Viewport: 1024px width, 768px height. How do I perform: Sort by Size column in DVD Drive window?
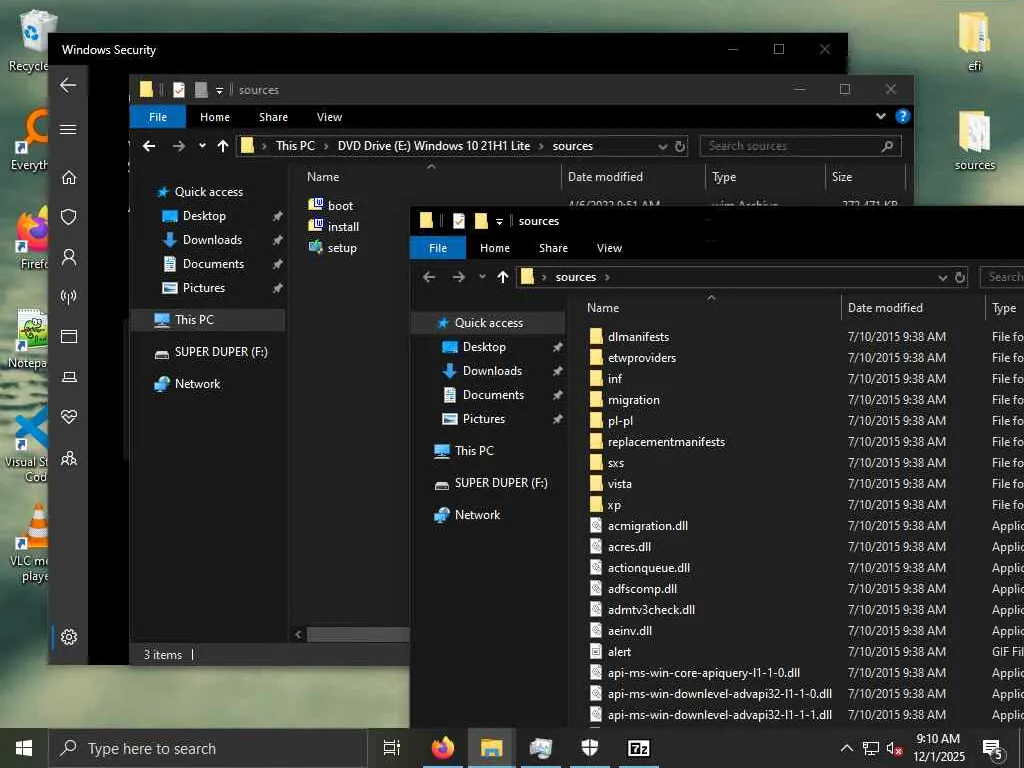pyautogui.click(x=865, y=177)
